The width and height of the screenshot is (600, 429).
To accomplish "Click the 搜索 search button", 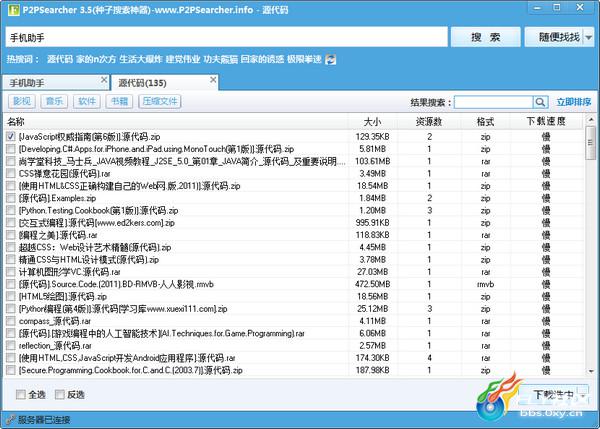I will [486, 37].
